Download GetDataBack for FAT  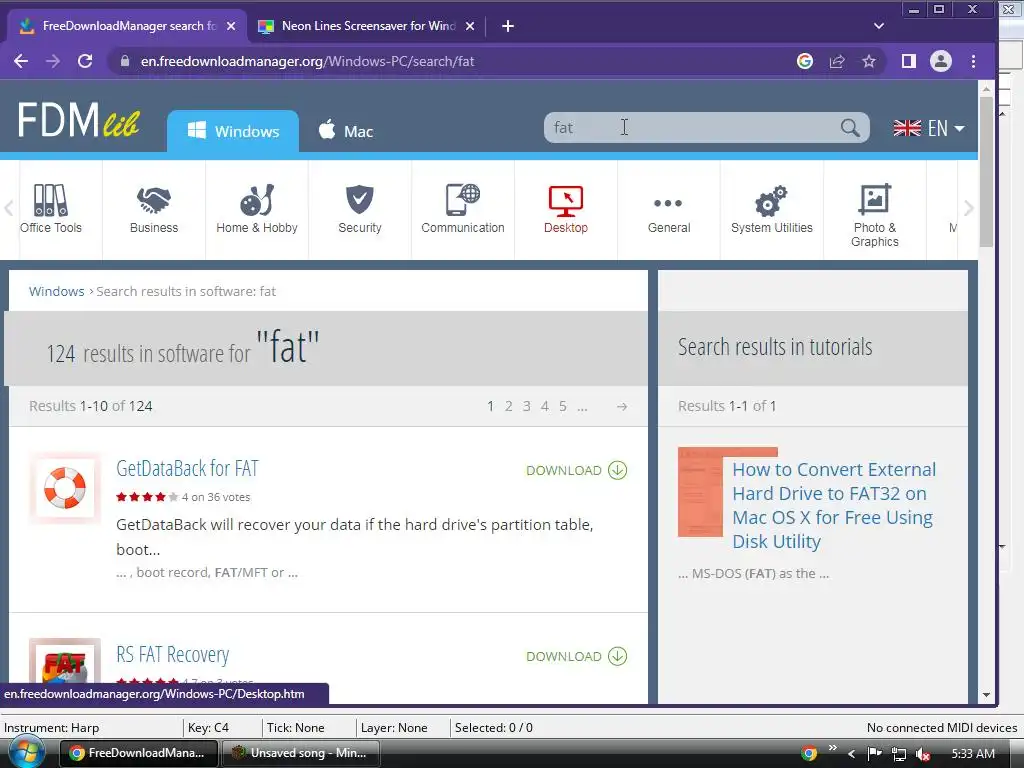coord(576,470)
